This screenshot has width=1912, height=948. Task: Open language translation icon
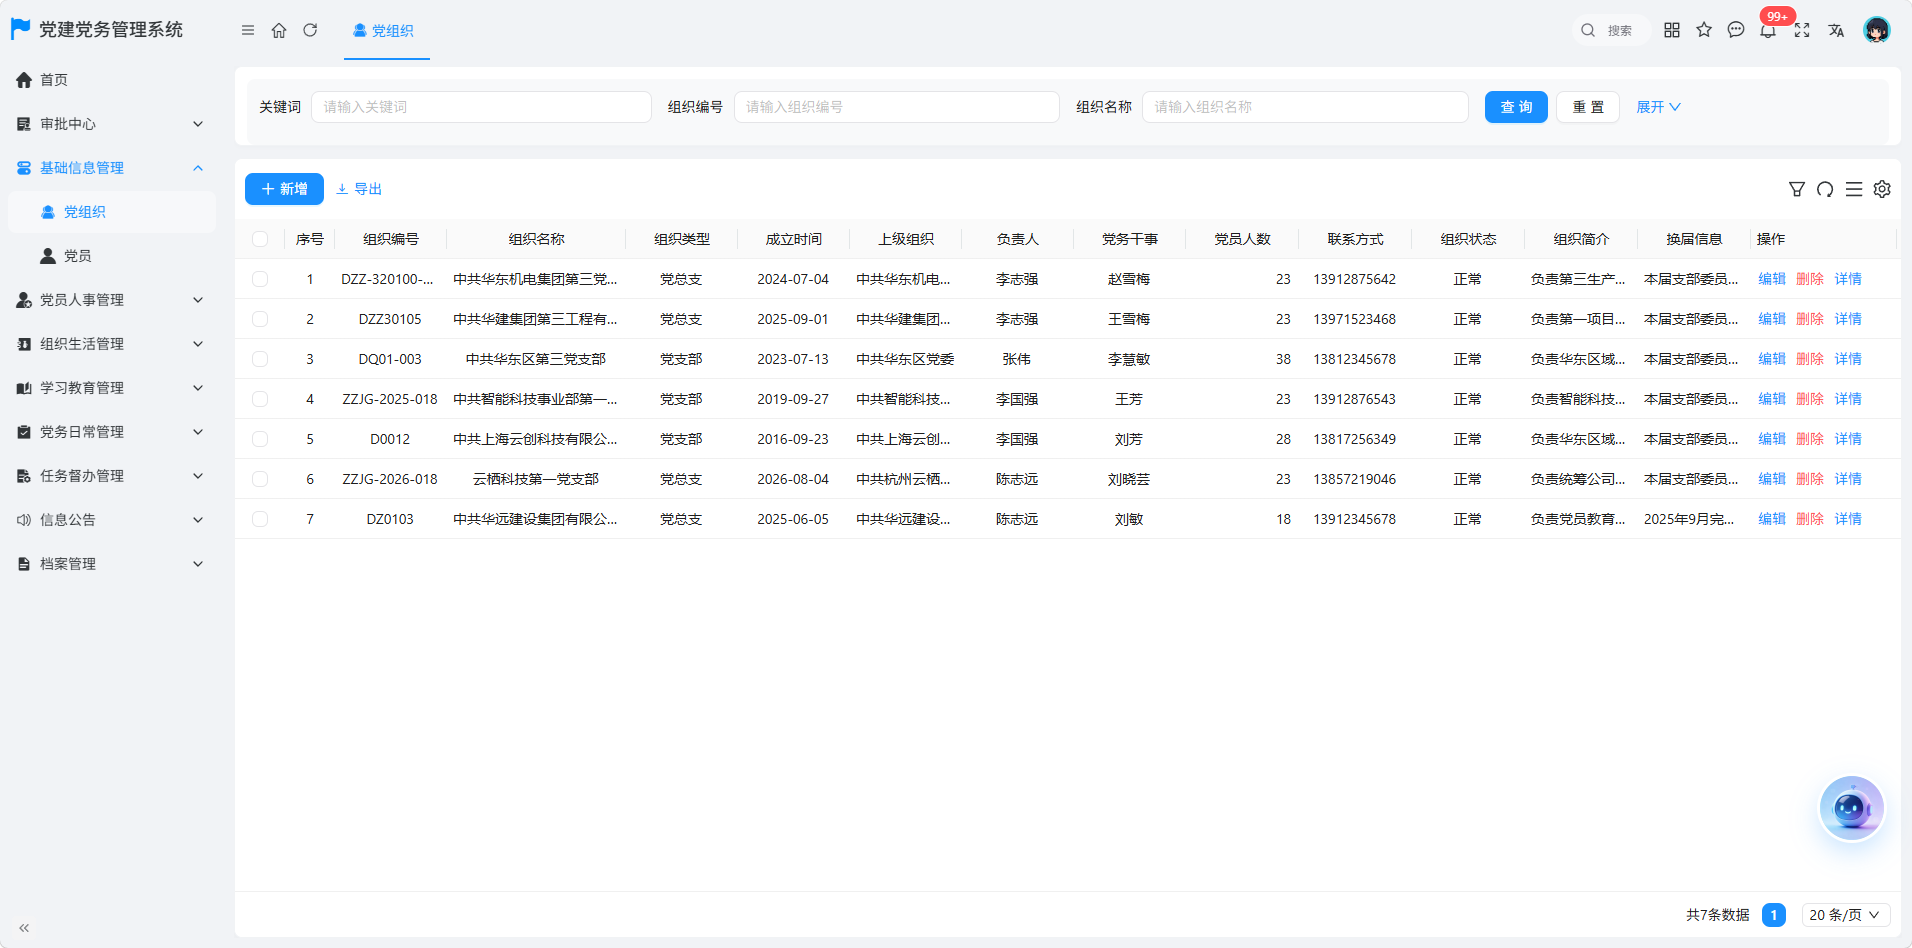coord(1836,30)
